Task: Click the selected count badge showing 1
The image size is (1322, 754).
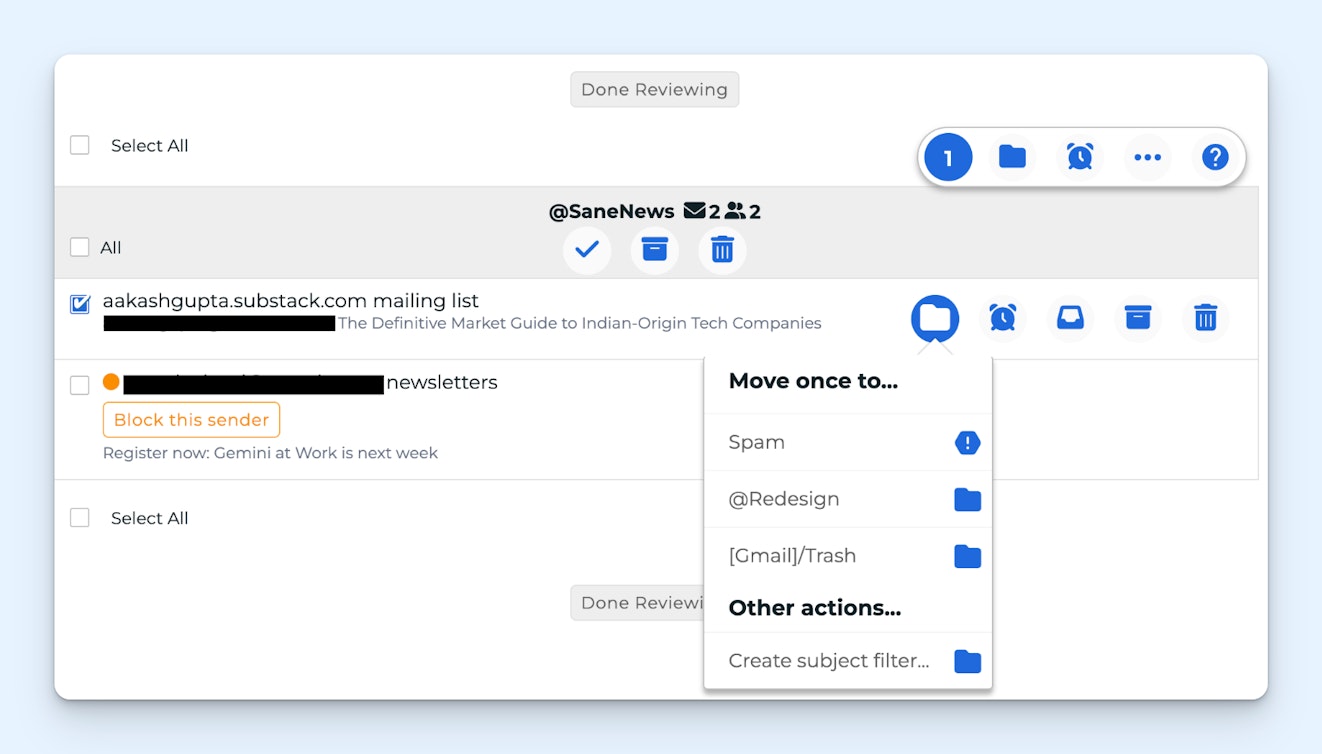Action: 947,157
